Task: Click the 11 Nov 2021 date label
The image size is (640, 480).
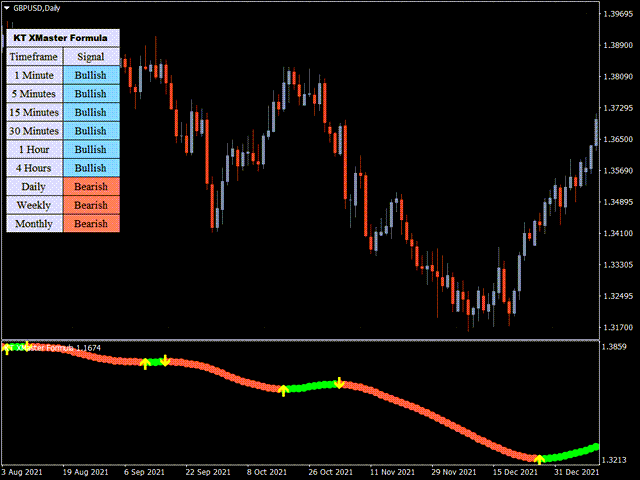Action: [392, 472]
